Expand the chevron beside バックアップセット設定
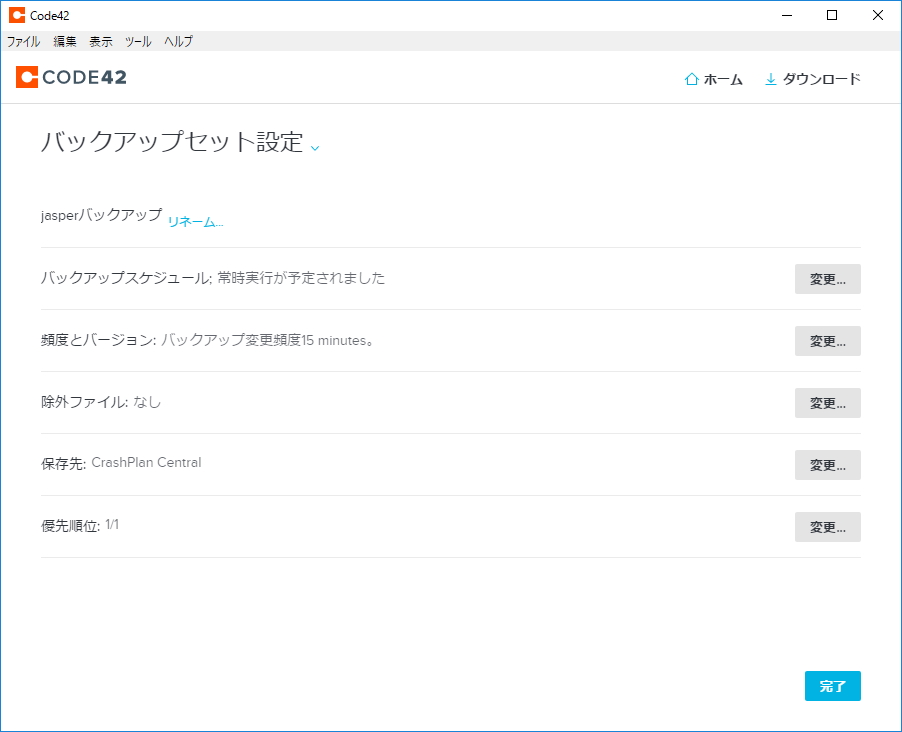This screenshot has height=732, width=902. coord(315,147)
